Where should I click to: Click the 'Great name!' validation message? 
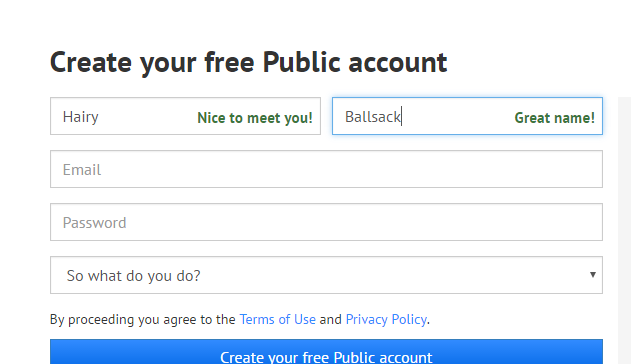point(555,118)
